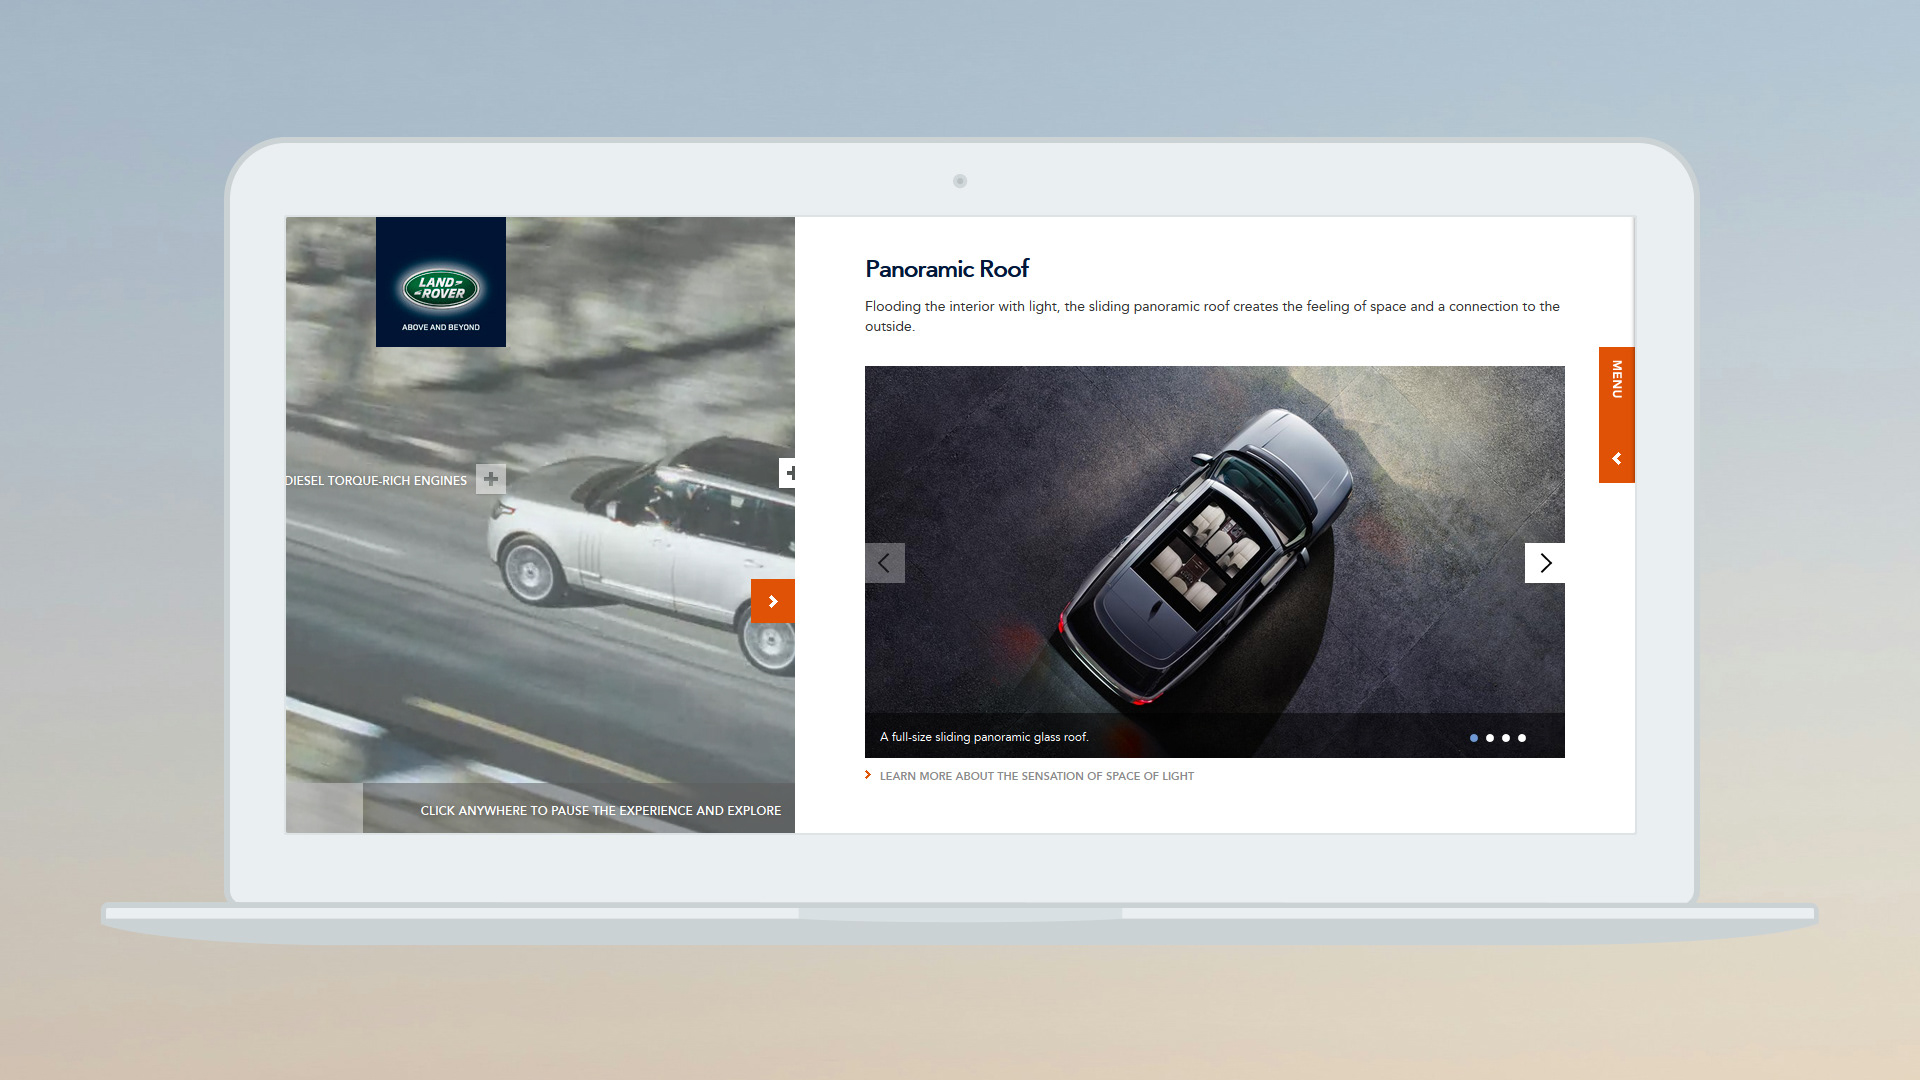Screen dimensions: 1920x1080
Task: Select third carousel pagination dot
Action: pyautogui.click(x=1506, y=738)
